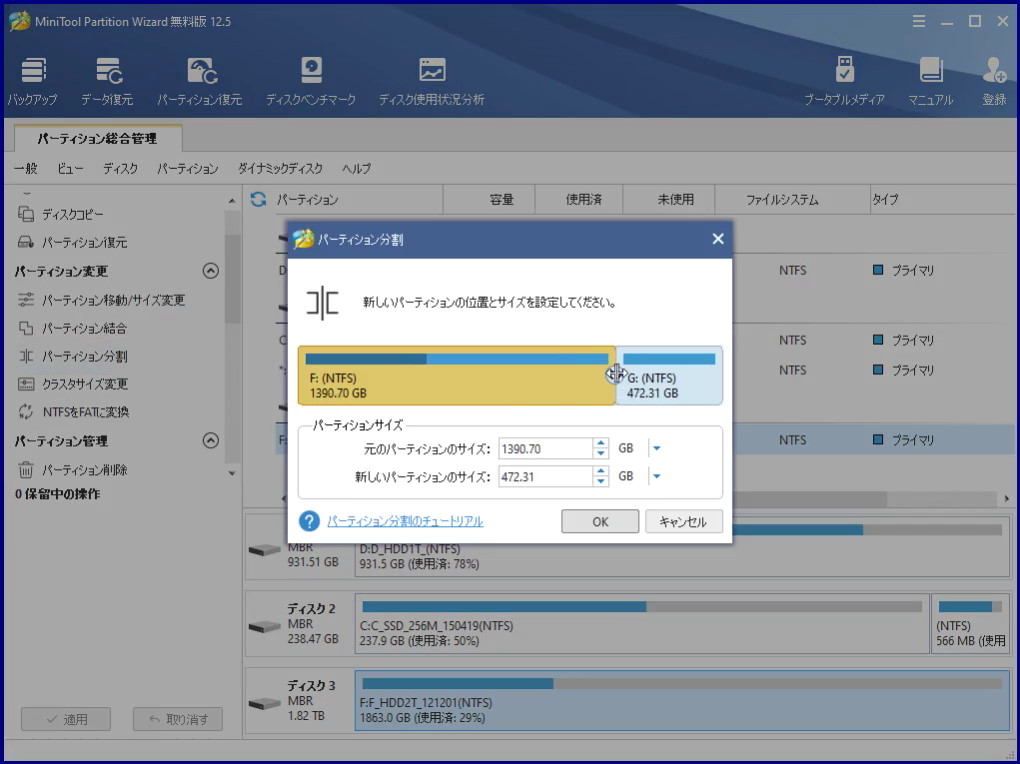
Task: Click the refresh icon beside パーティション header
Action: tap(258, 199)
